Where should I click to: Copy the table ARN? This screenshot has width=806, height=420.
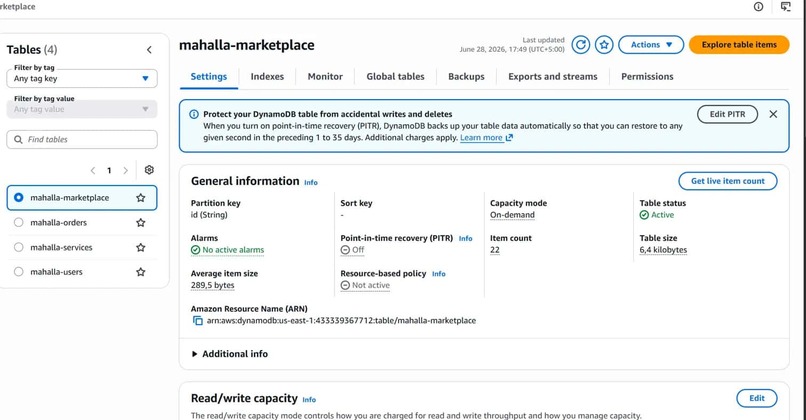[x=197, y=321]
